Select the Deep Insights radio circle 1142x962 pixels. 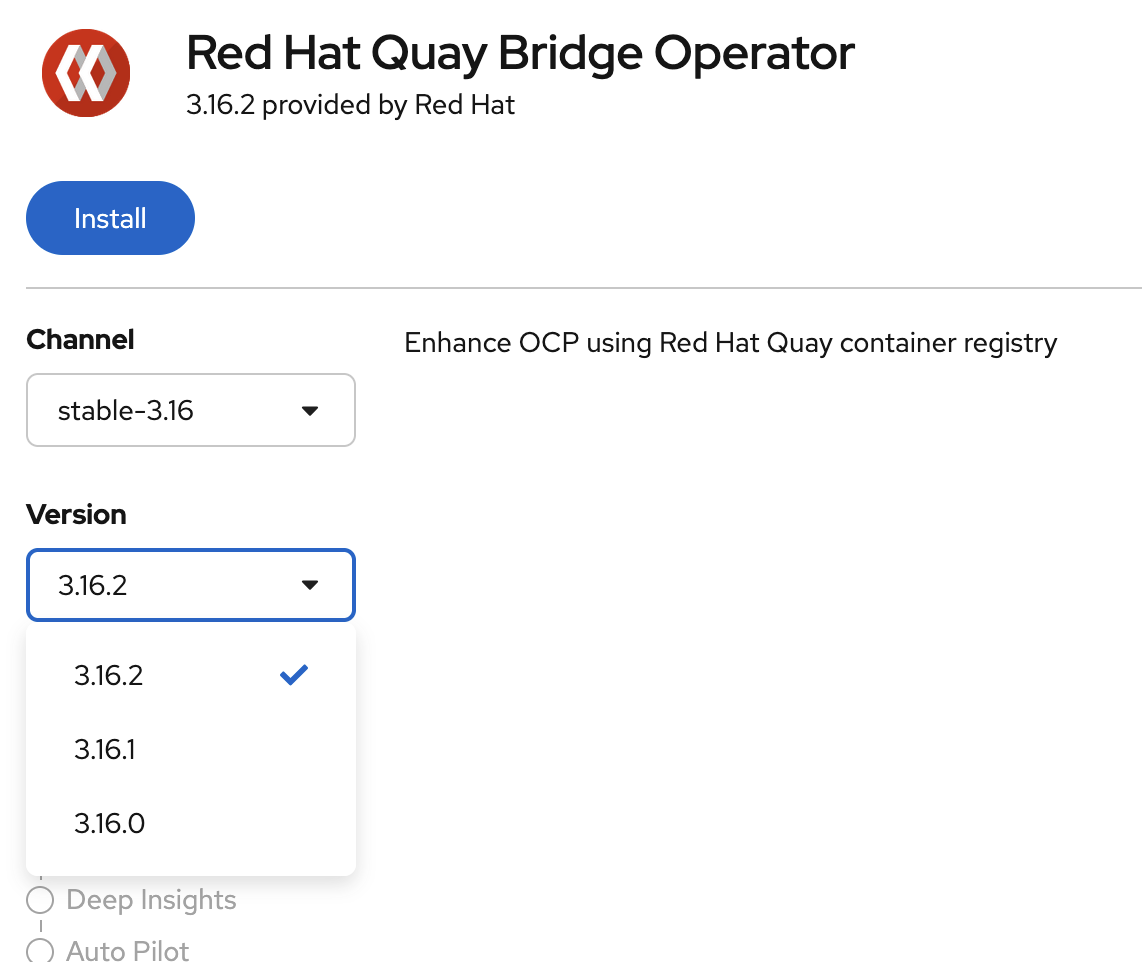[40, 900]
